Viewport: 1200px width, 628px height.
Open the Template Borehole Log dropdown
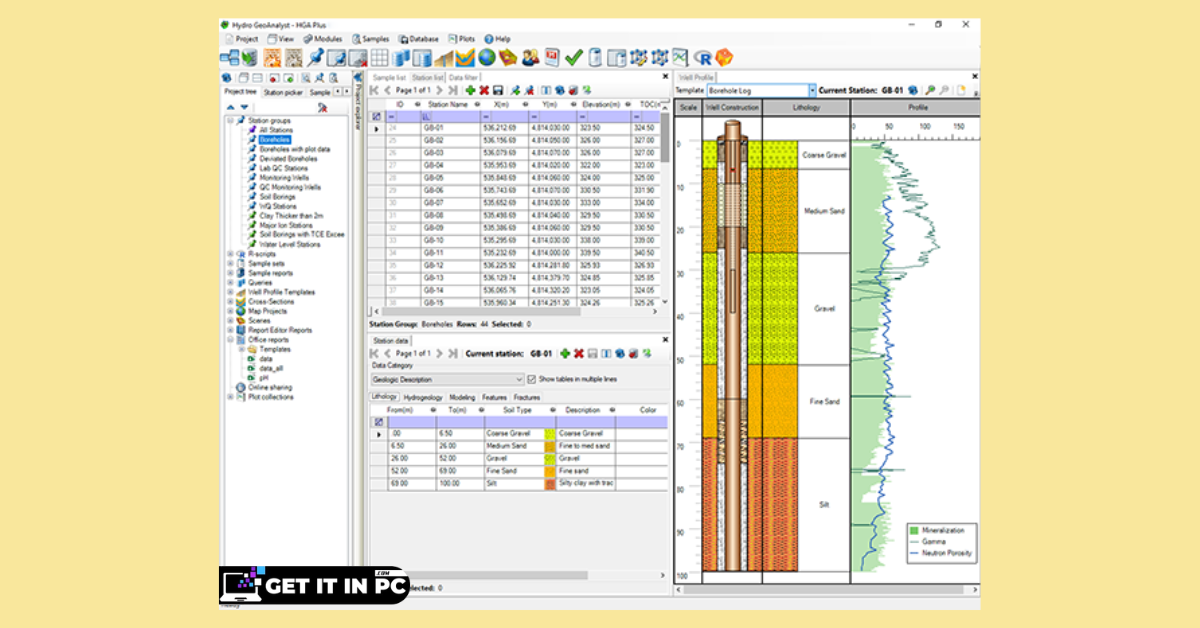point(812,90)
